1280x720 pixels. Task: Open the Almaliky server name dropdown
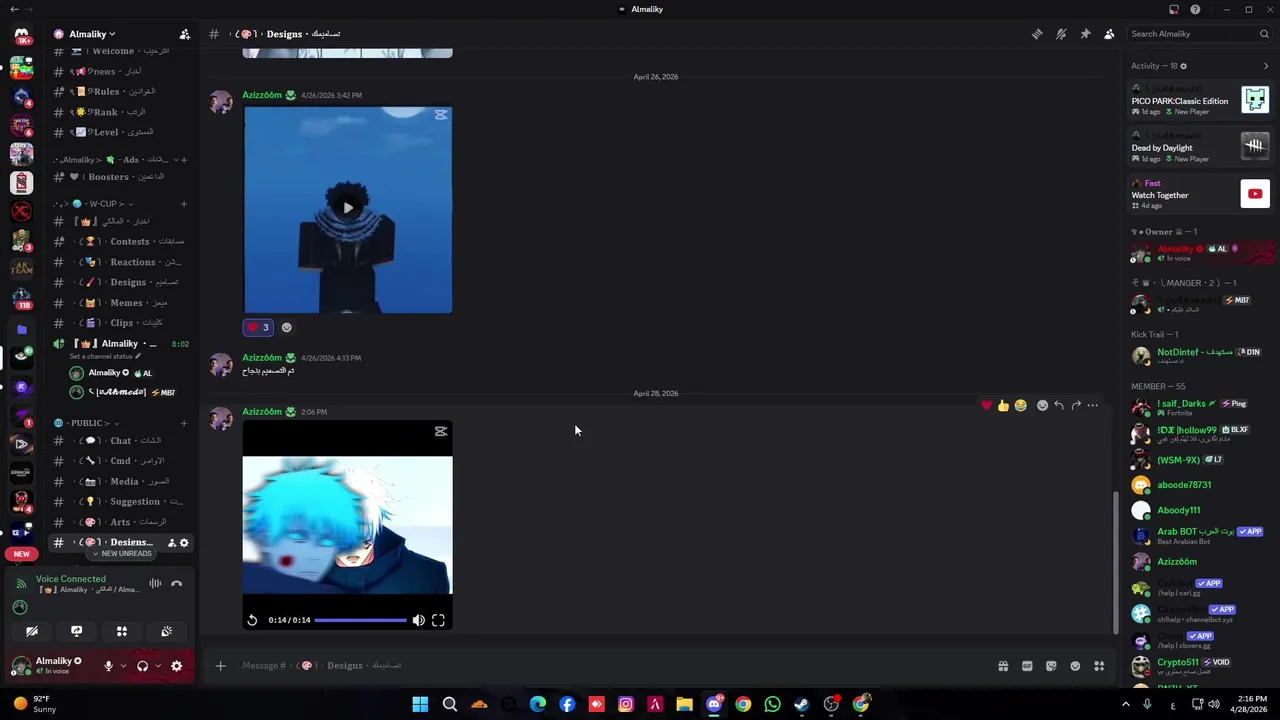pos(91,34)
